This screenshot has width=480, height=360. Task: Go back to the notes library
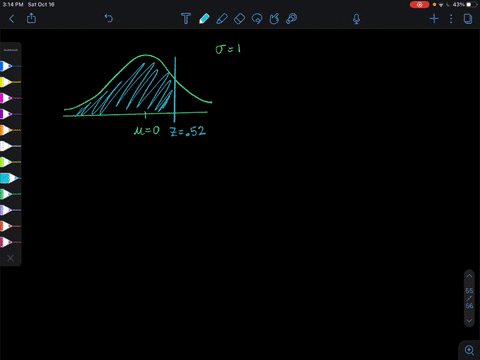[12, 19]
